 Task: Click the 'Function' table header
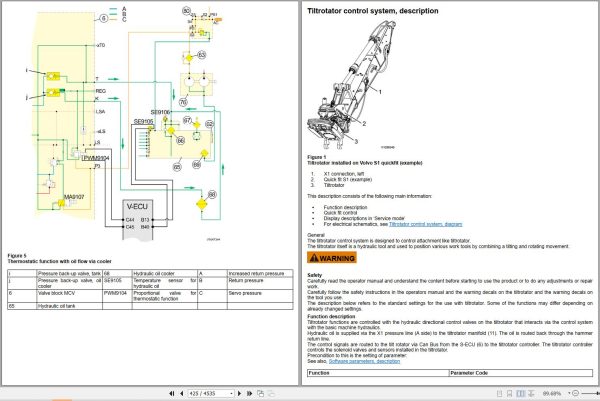point(378,373)
